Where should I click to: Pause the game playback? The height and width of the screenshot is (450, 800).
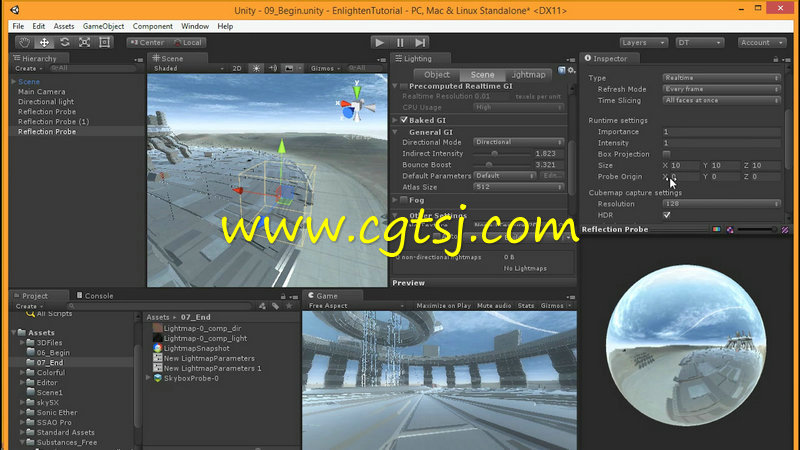400,42
